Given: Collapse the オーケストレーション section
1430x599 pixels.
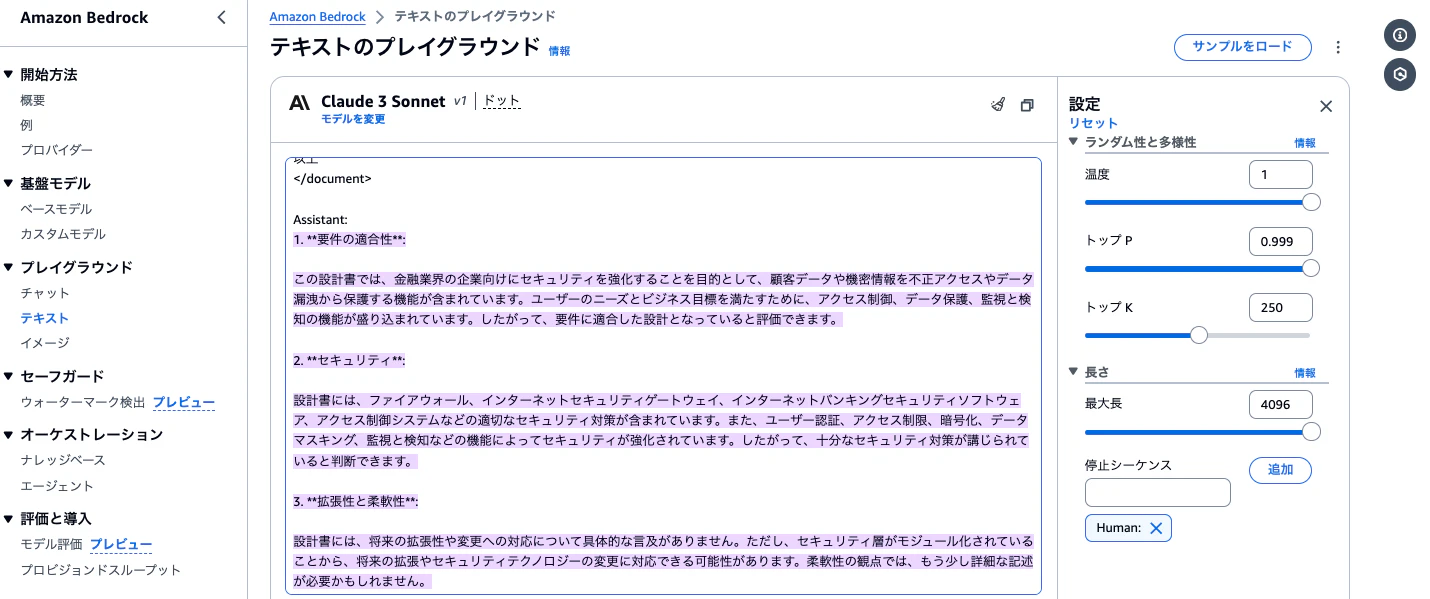Looking at the screenshot, I should click(x=9, y=435).
